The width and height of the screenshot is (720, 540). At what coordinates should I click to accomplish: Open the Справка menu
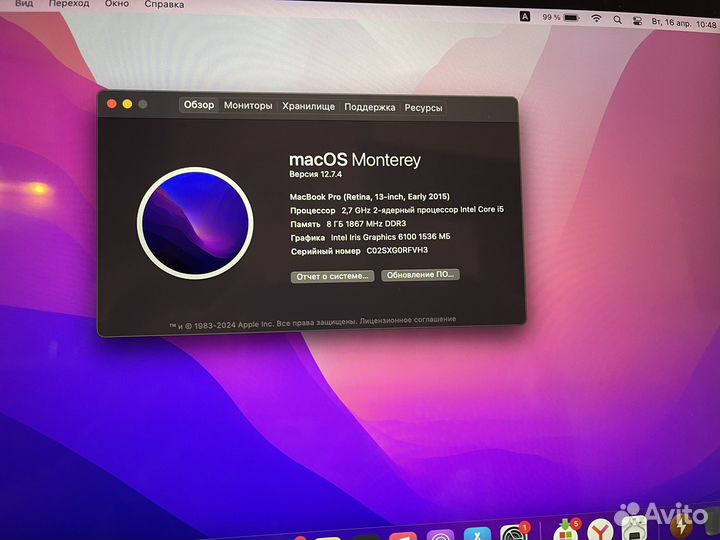pos(164,4)
